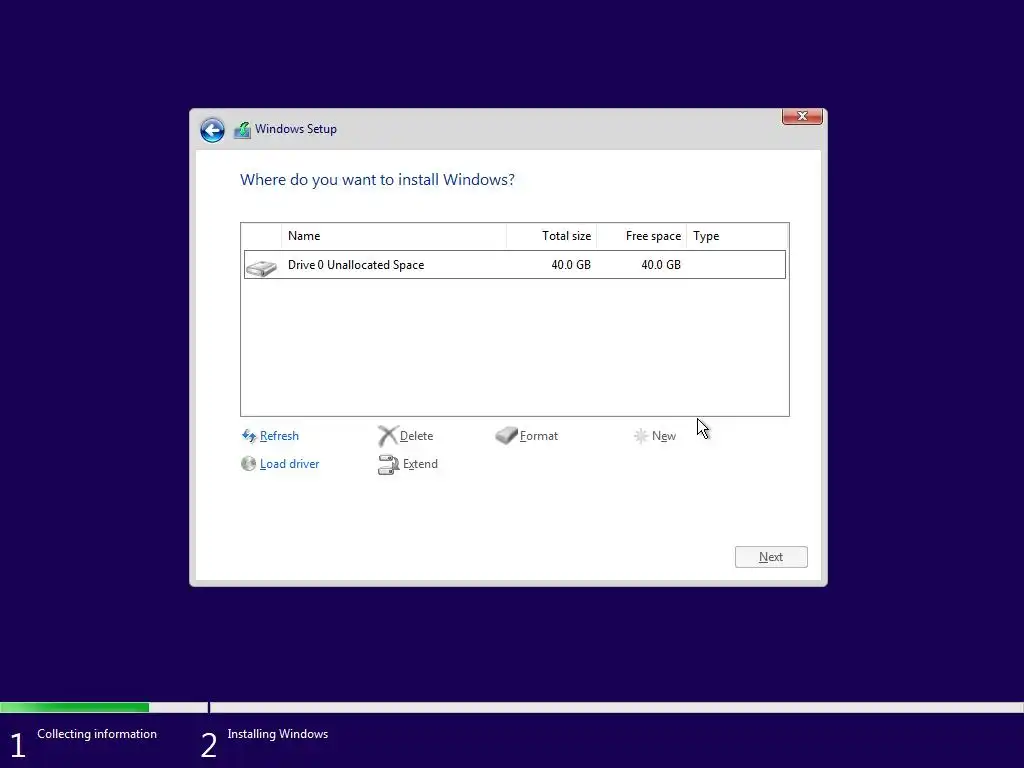This screenshot has width=1024, height=768.
Task: Sort by the Name column header
Action: click(x=394, y=236)
